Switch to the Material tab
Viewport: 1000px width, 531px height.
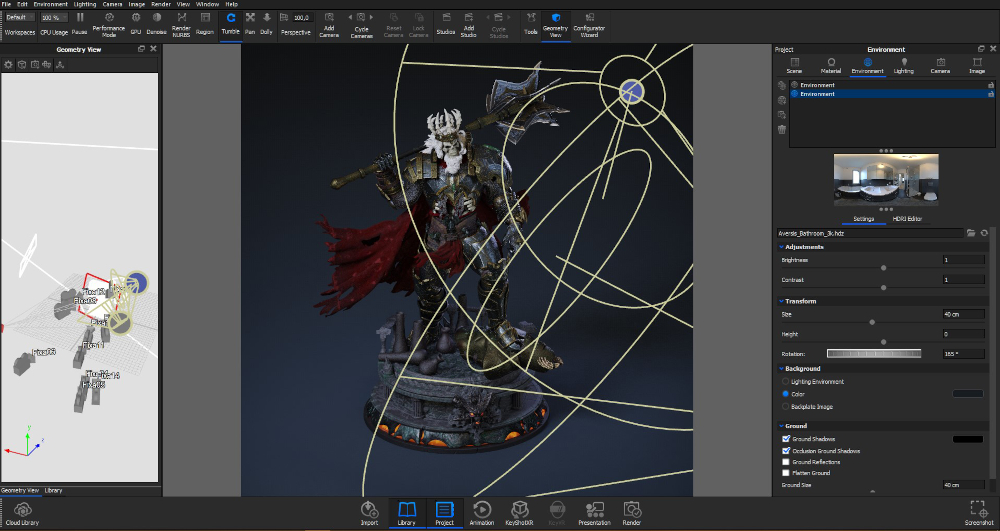pos(831,66)
